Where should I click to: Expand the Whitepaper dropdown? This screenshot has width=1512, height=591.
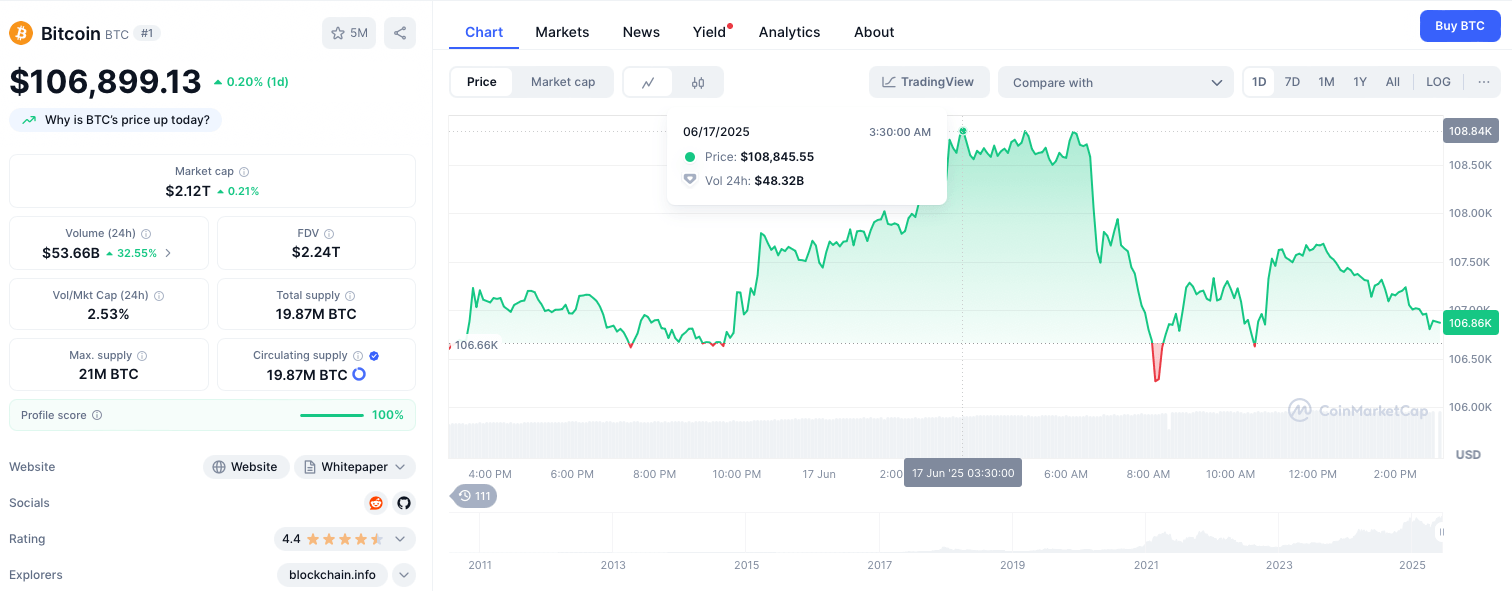tap(355, 467)
